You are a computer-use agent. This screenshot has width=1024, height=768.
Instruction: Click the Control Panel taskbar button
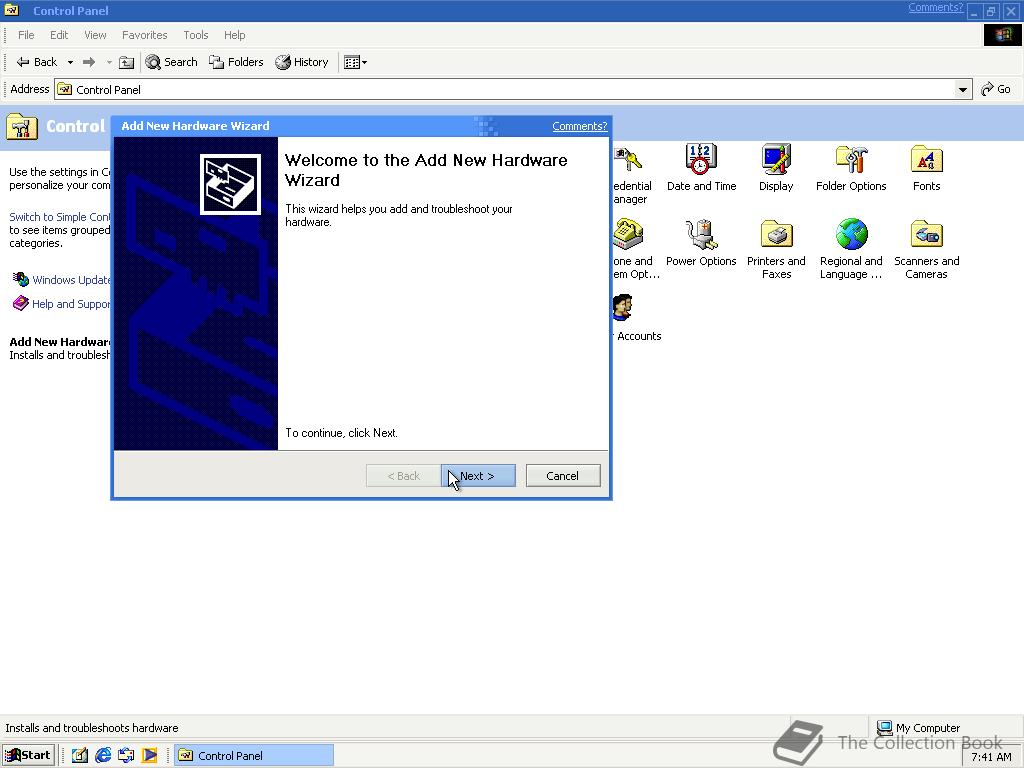(255, 755)
